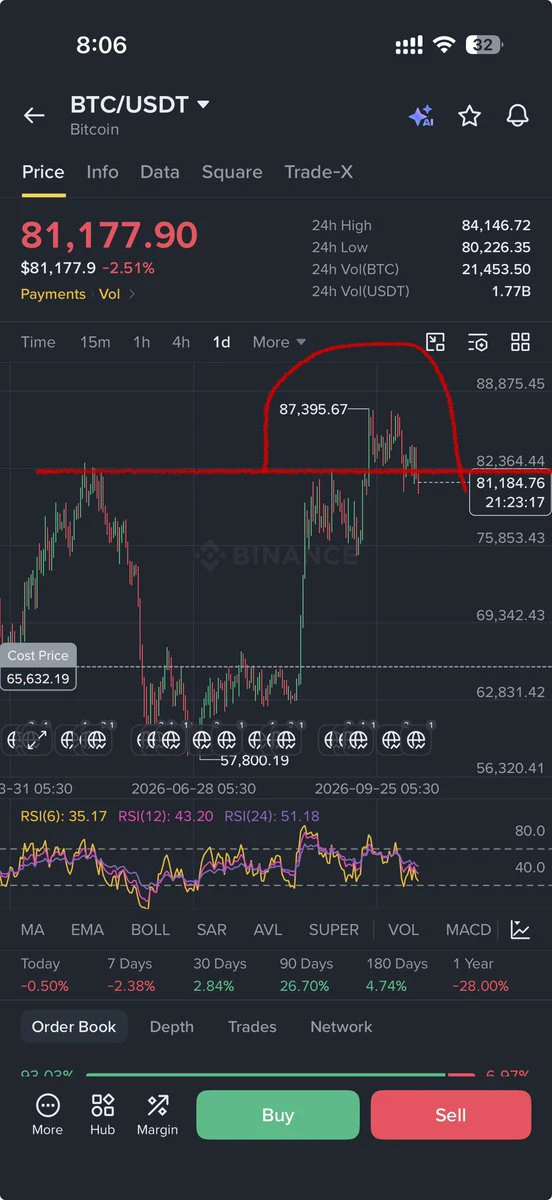Switch to the Network tab
Viewport: 552px width, 1200px height.
tap(341, 1027)
